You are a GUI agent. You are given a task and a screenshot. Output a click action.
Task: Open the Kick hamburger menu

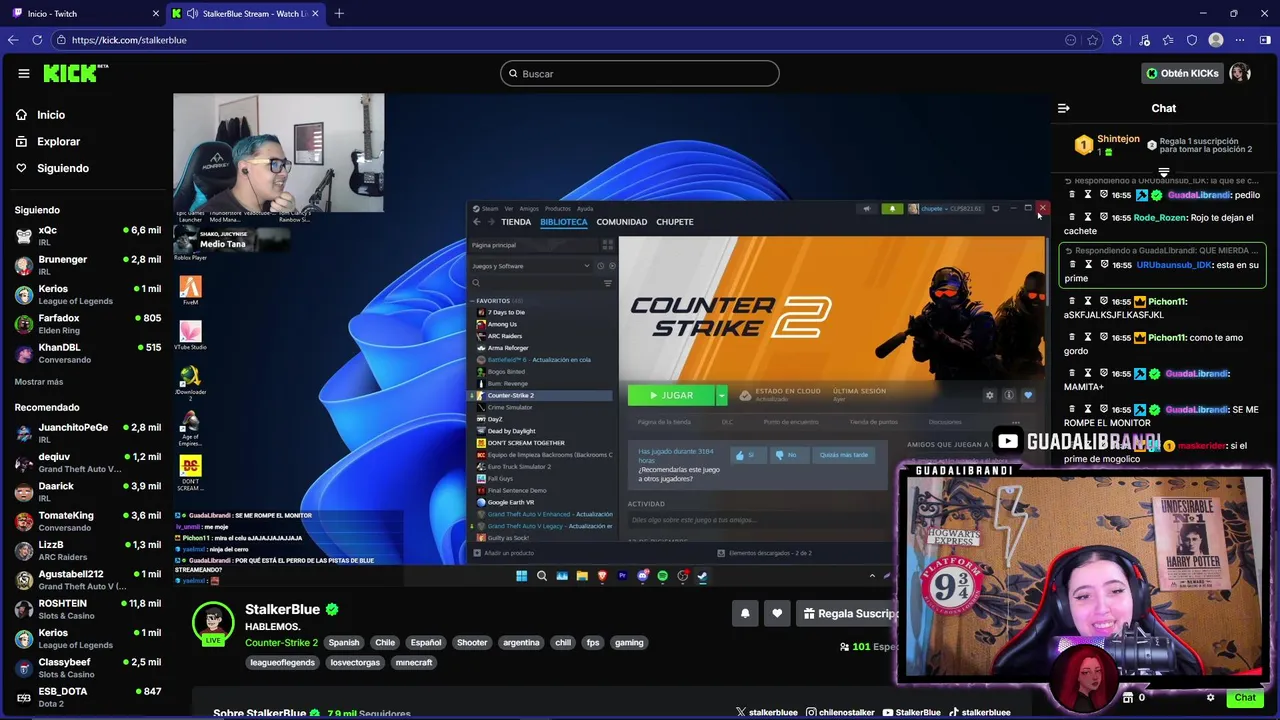click(x=23, y=73)
